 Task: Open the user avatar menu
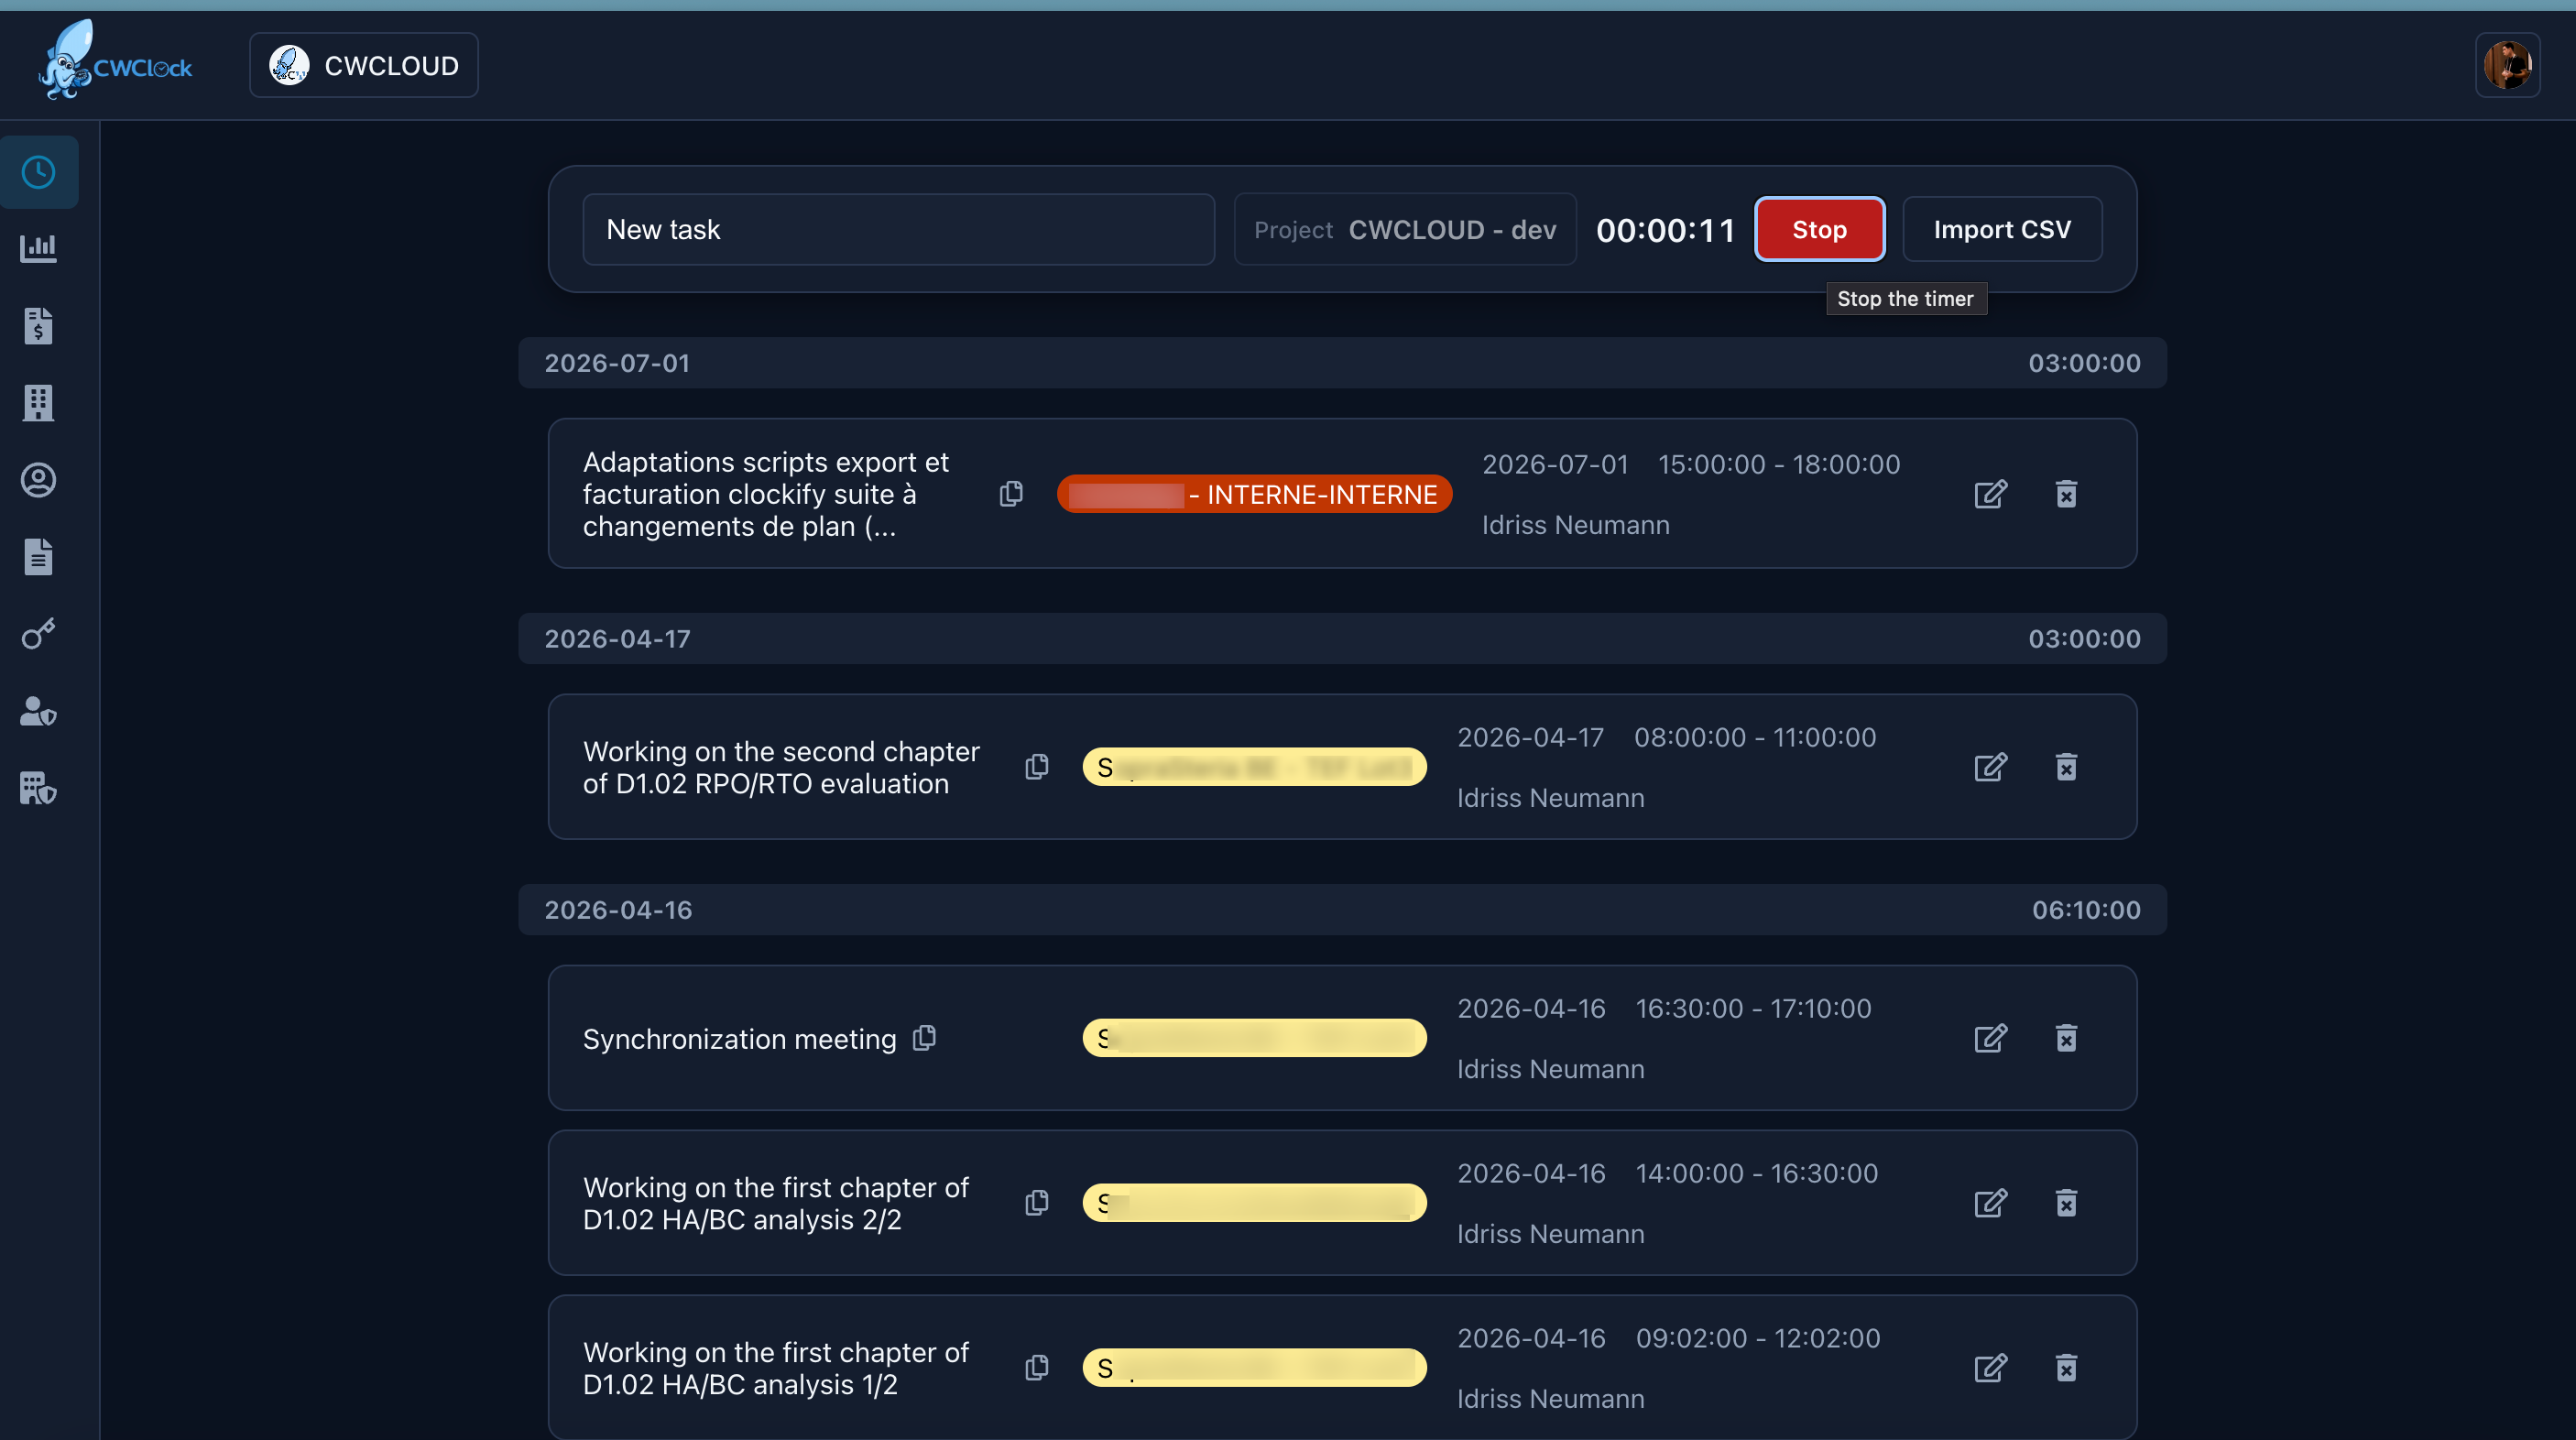[x=2507, y=66]
